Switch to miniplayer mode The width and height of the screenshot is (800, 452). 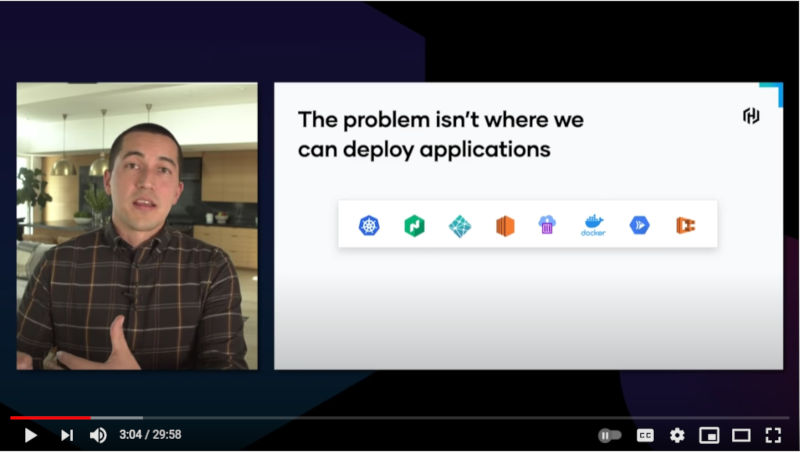click(709, 435)
